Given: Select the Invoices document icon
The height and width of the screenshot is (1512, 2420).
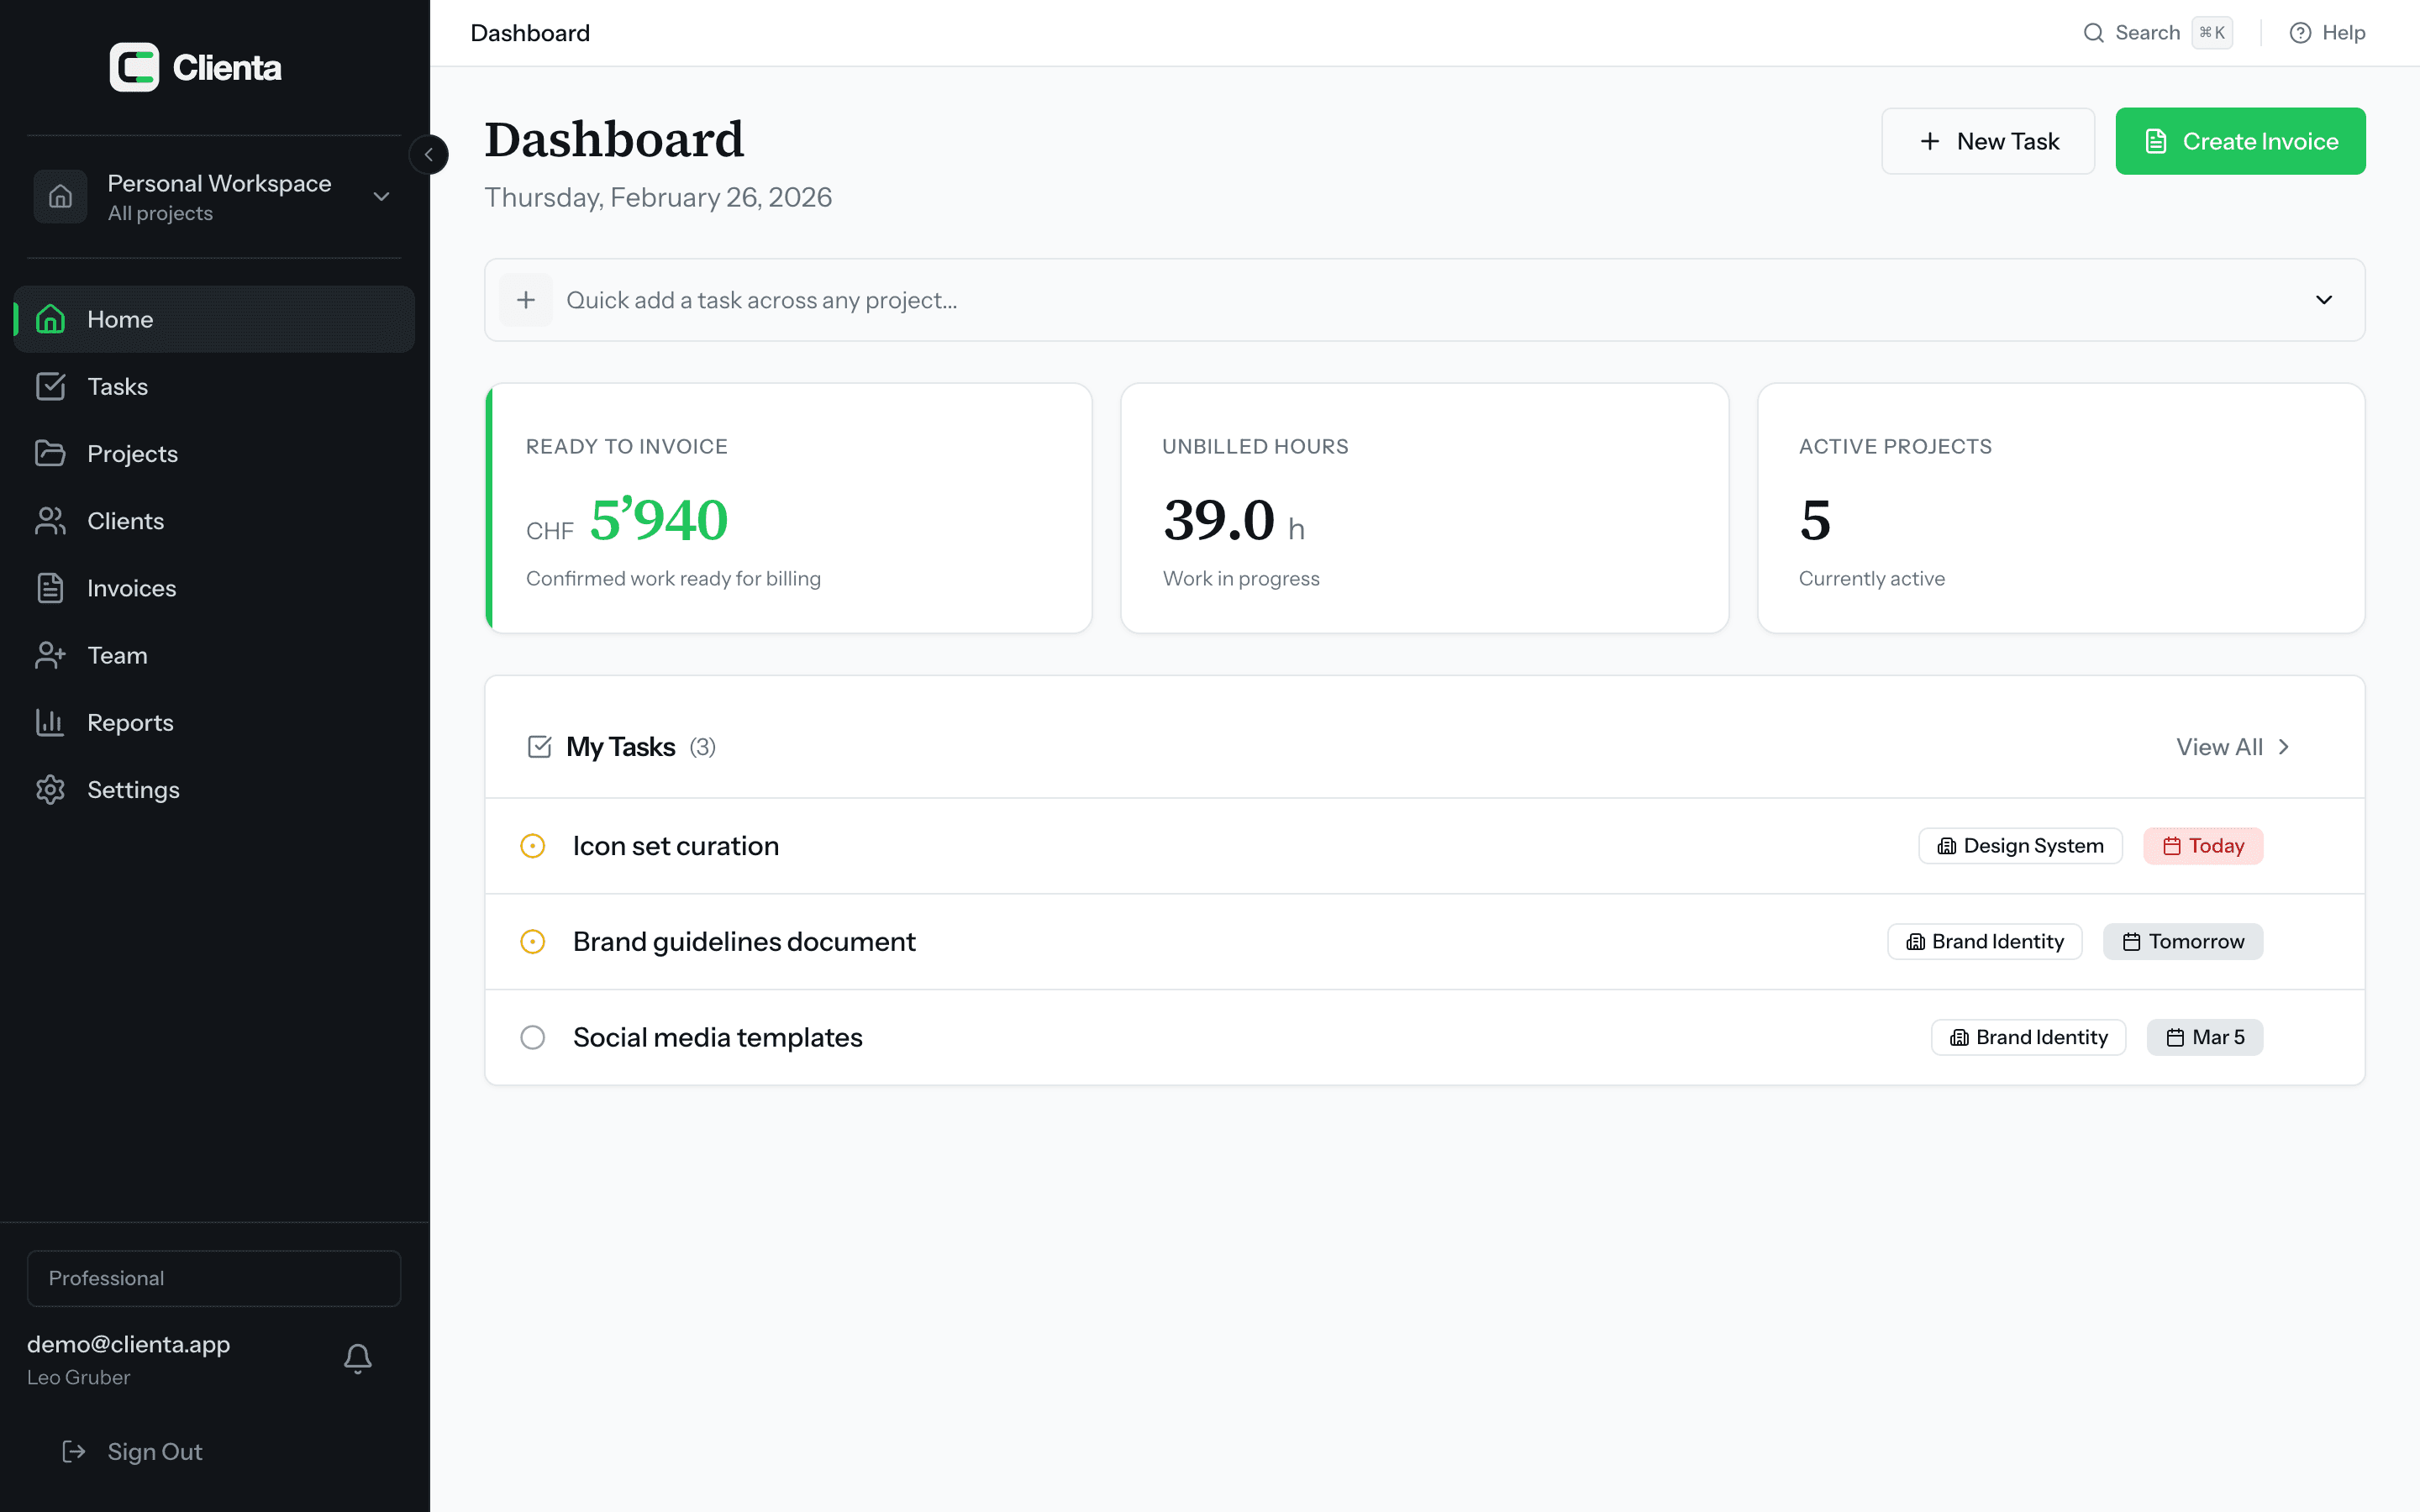Looking at the screenshot, I should pos(51,588).
